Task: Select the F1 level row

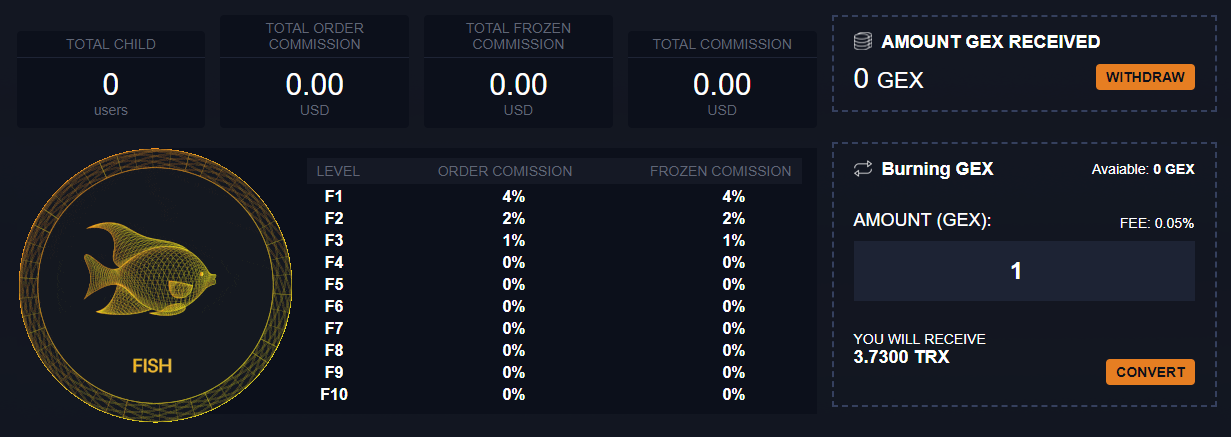Action: 554,197
